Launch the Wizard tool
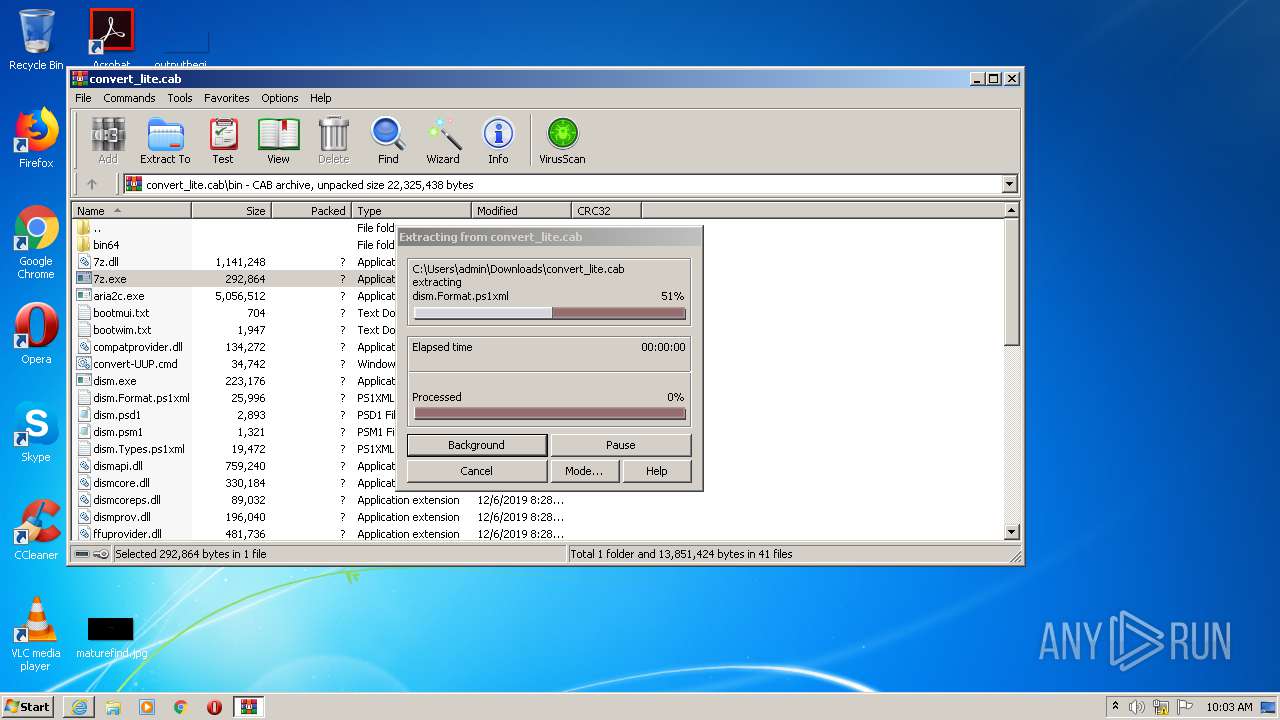The height and width of the screenshot is (720, 1280). point(443,141)
